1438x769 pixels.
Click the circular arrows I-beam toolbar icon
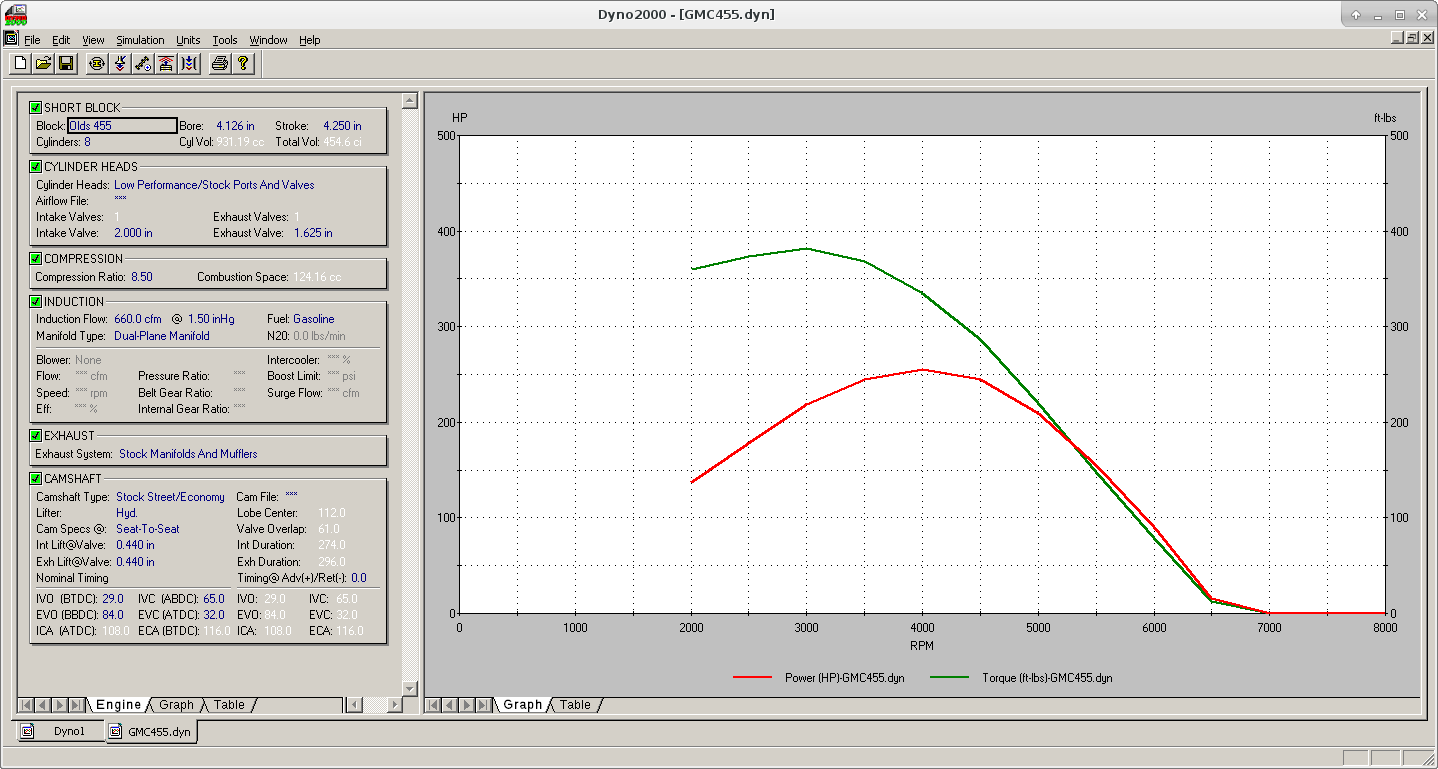97,64
